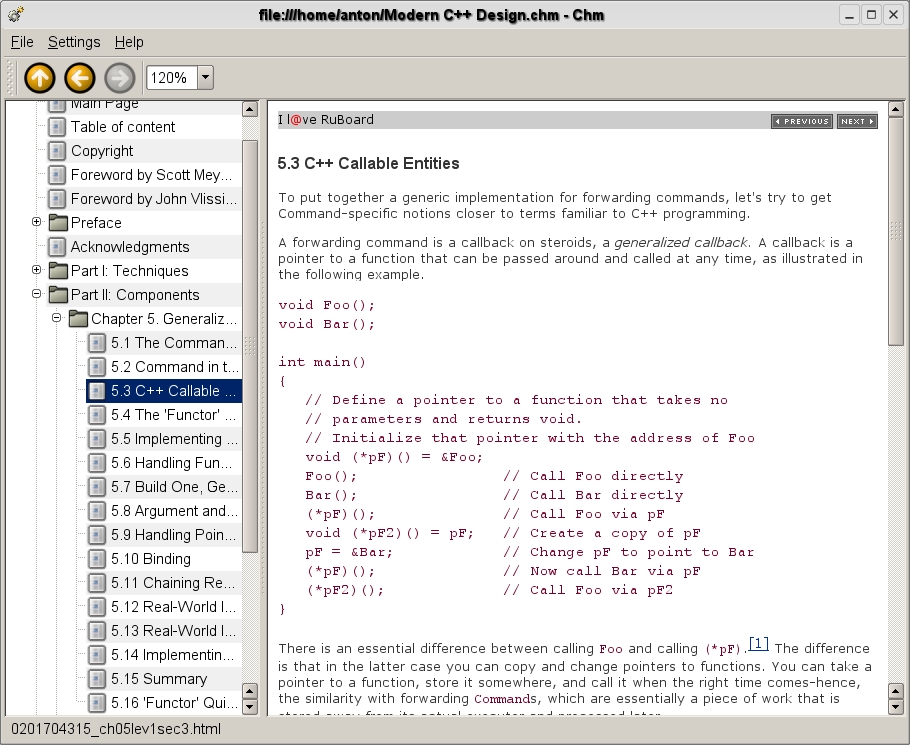
Task: Click the page icon beside 5.5 Implementing
Action: pos(97,439)
